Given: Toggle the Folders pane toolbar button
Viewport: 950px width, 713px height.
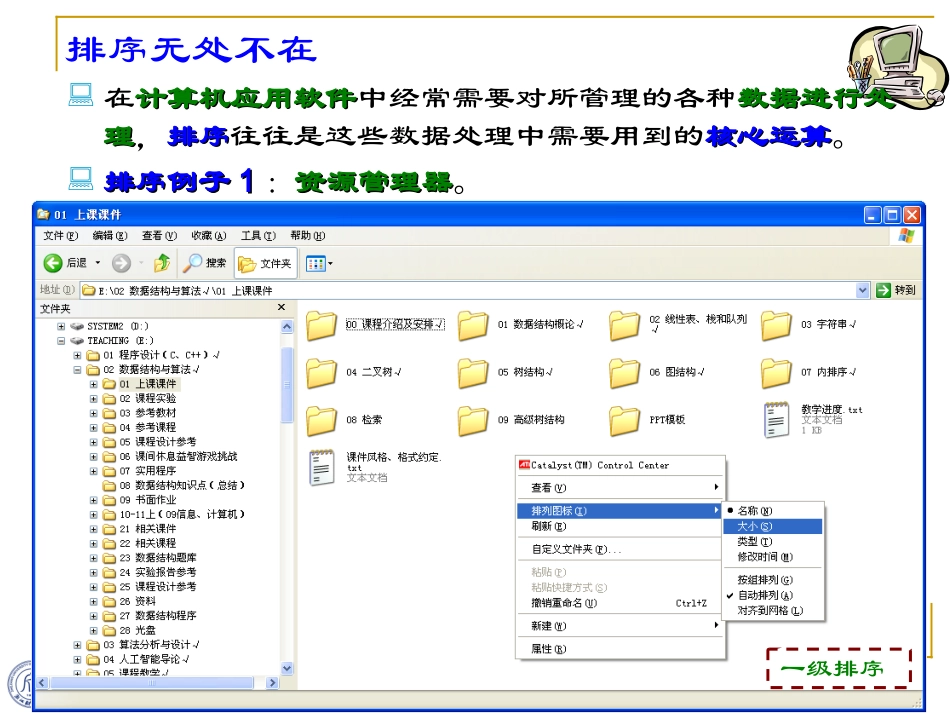Looking at the screenshot, I should click(265, 264).
